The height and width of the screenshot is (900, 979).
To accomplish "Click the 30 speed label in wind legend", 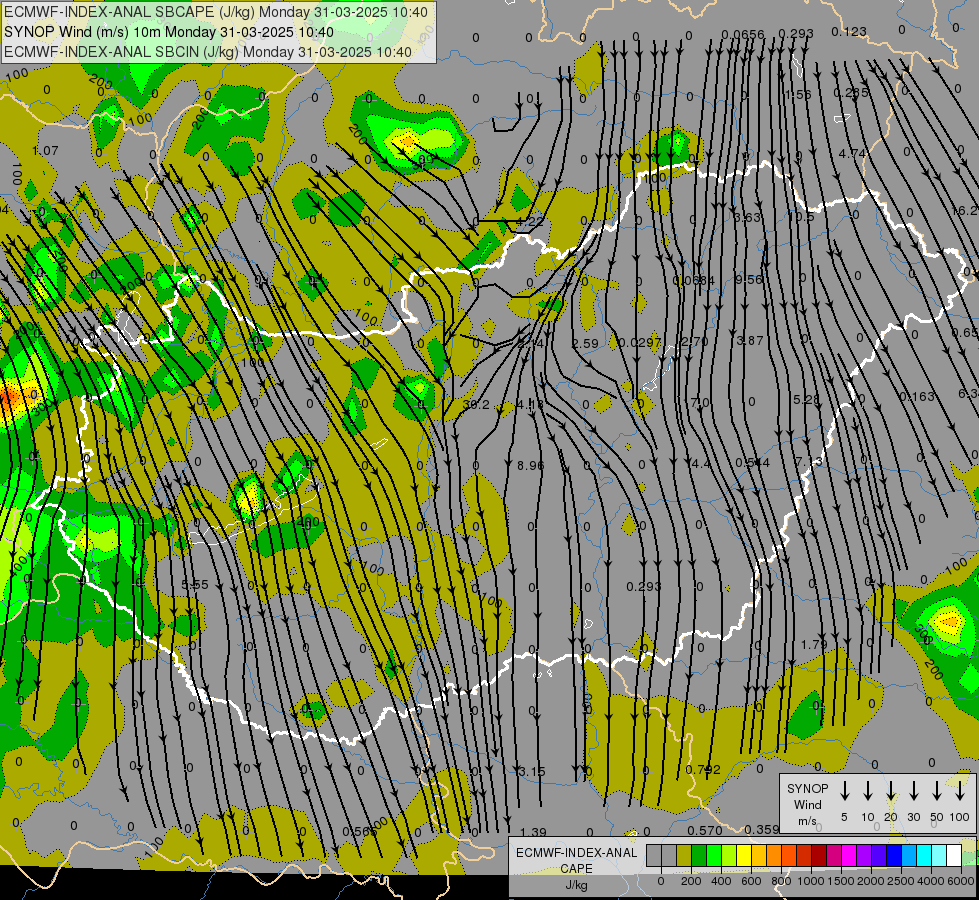I will [x=913, y=817].
